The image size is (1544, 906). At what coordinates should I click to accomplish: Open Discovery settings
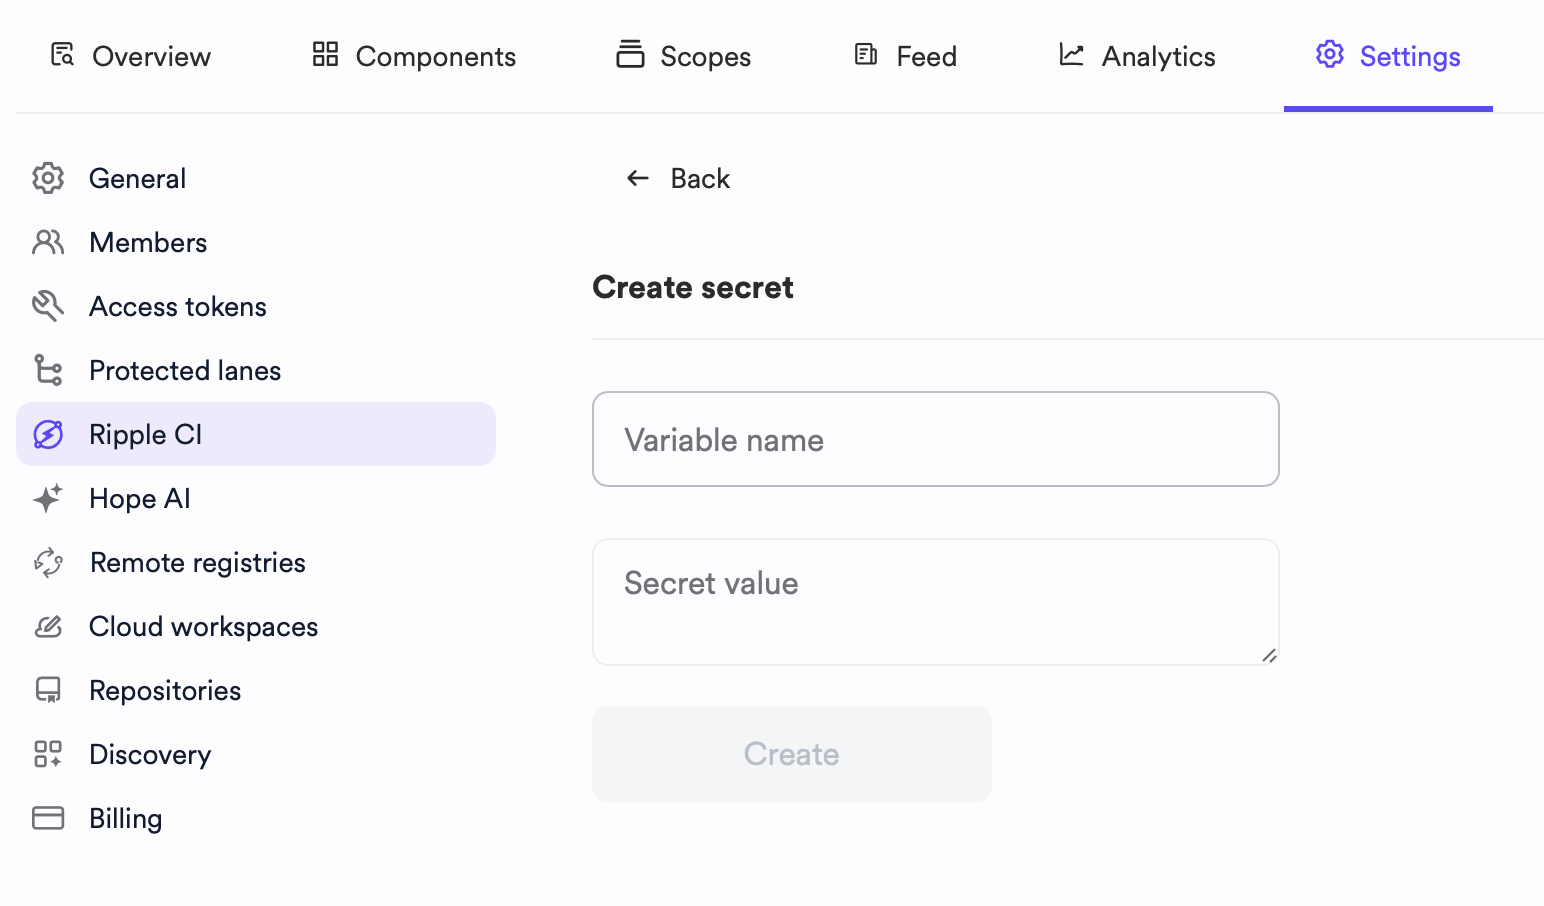(x=256, y=754)
